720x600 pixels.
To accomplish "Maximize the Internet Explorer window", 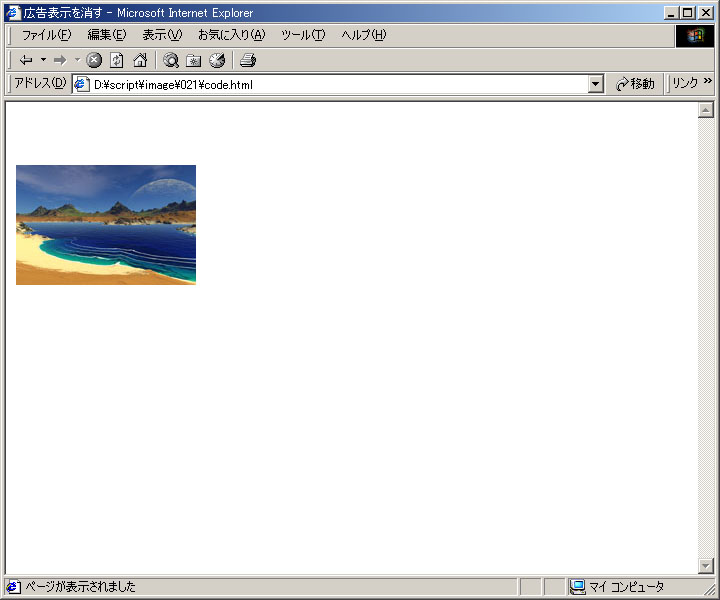I will 687,13.
